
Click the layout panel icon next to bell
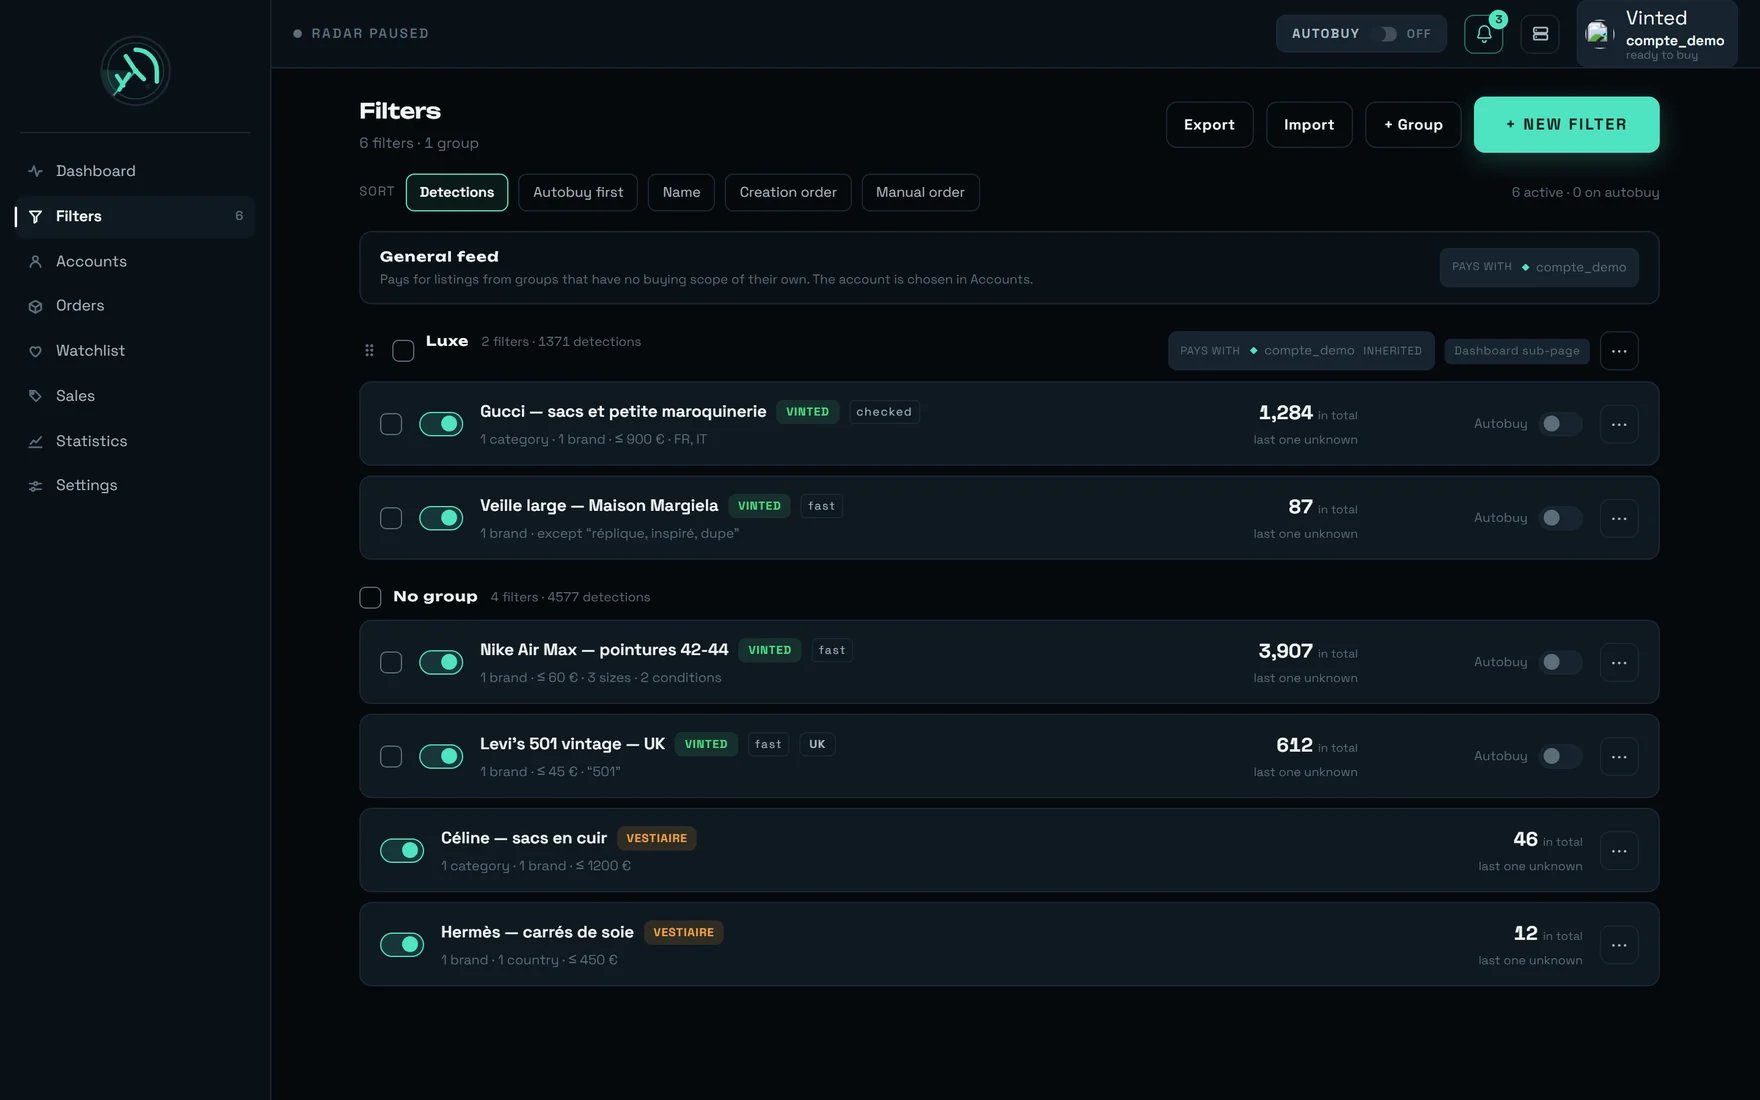click(1540, 34)
